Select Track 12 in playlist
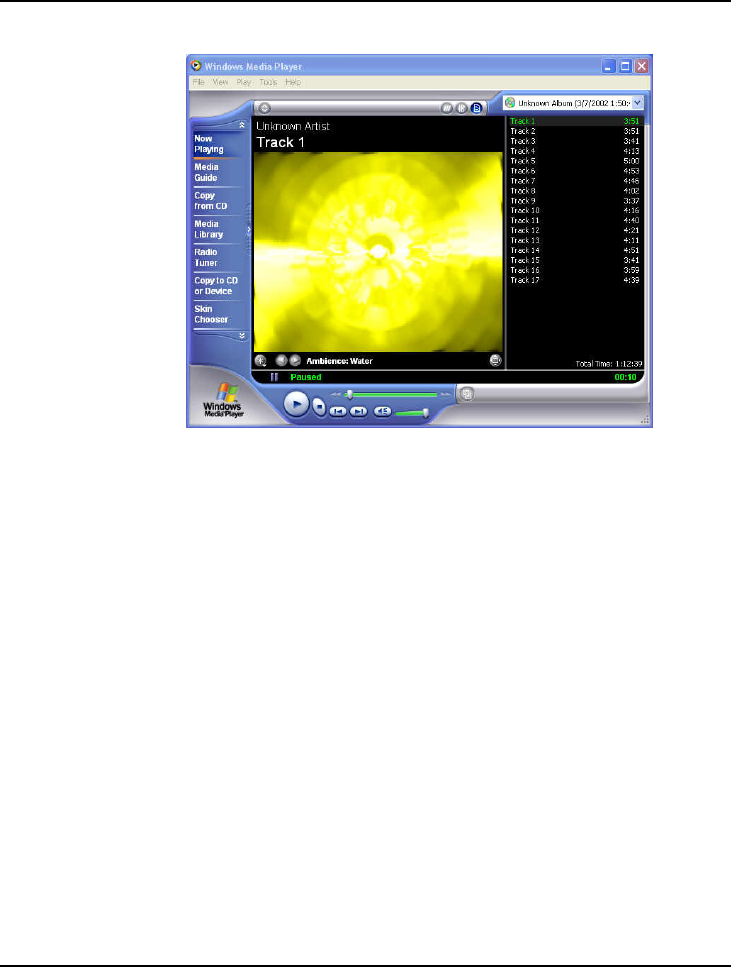The height and width of the screenshot is (967, 731). pos(574,230)
